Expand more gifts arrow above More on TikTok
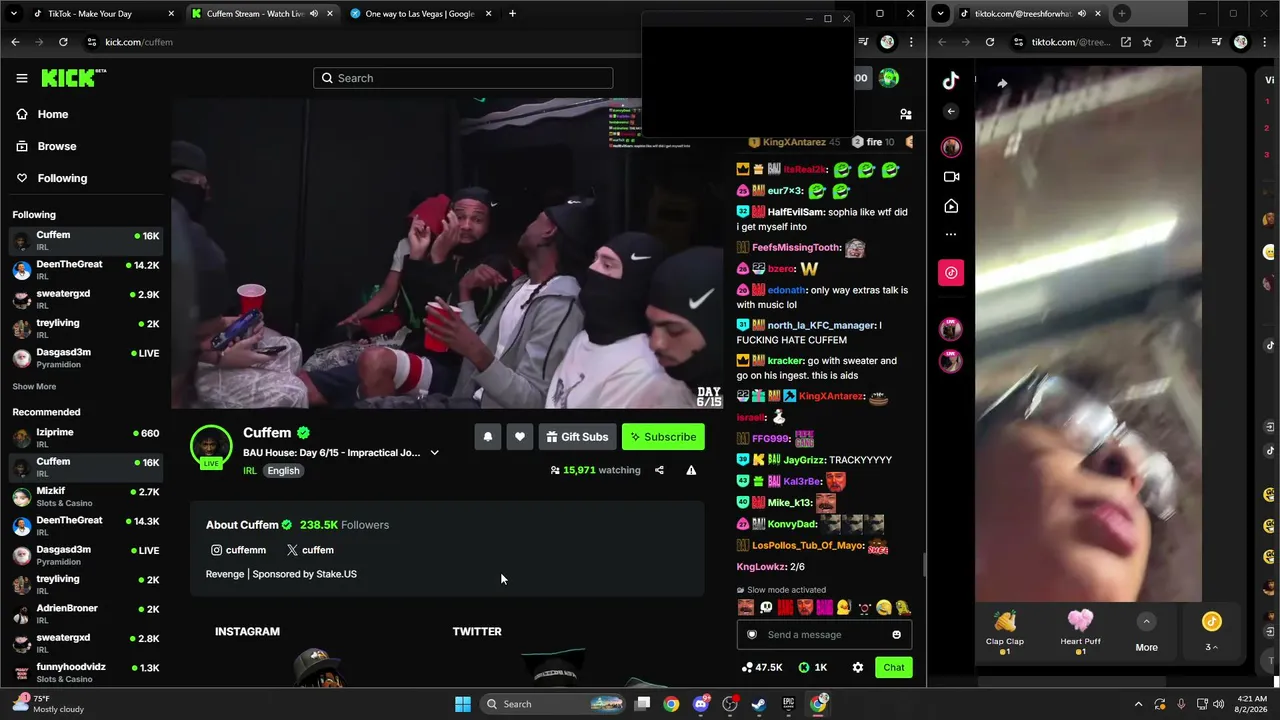The height and width of the screenshot is (720, 1280). [x=1146, y=622]
